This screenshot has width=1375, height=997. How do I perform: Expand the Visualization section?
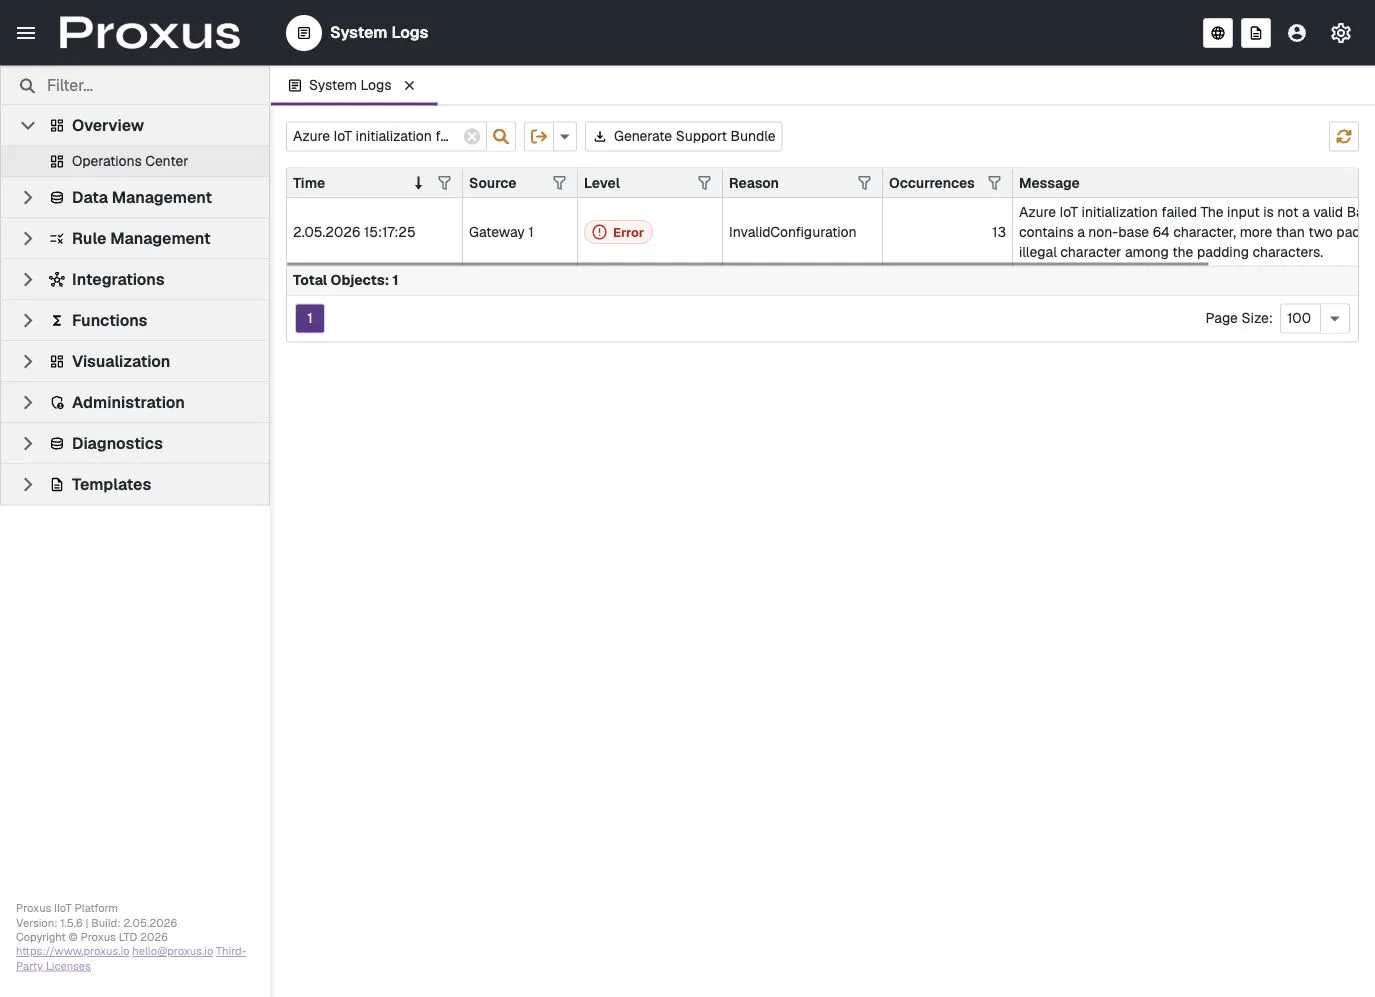click(x=28, y=362)
